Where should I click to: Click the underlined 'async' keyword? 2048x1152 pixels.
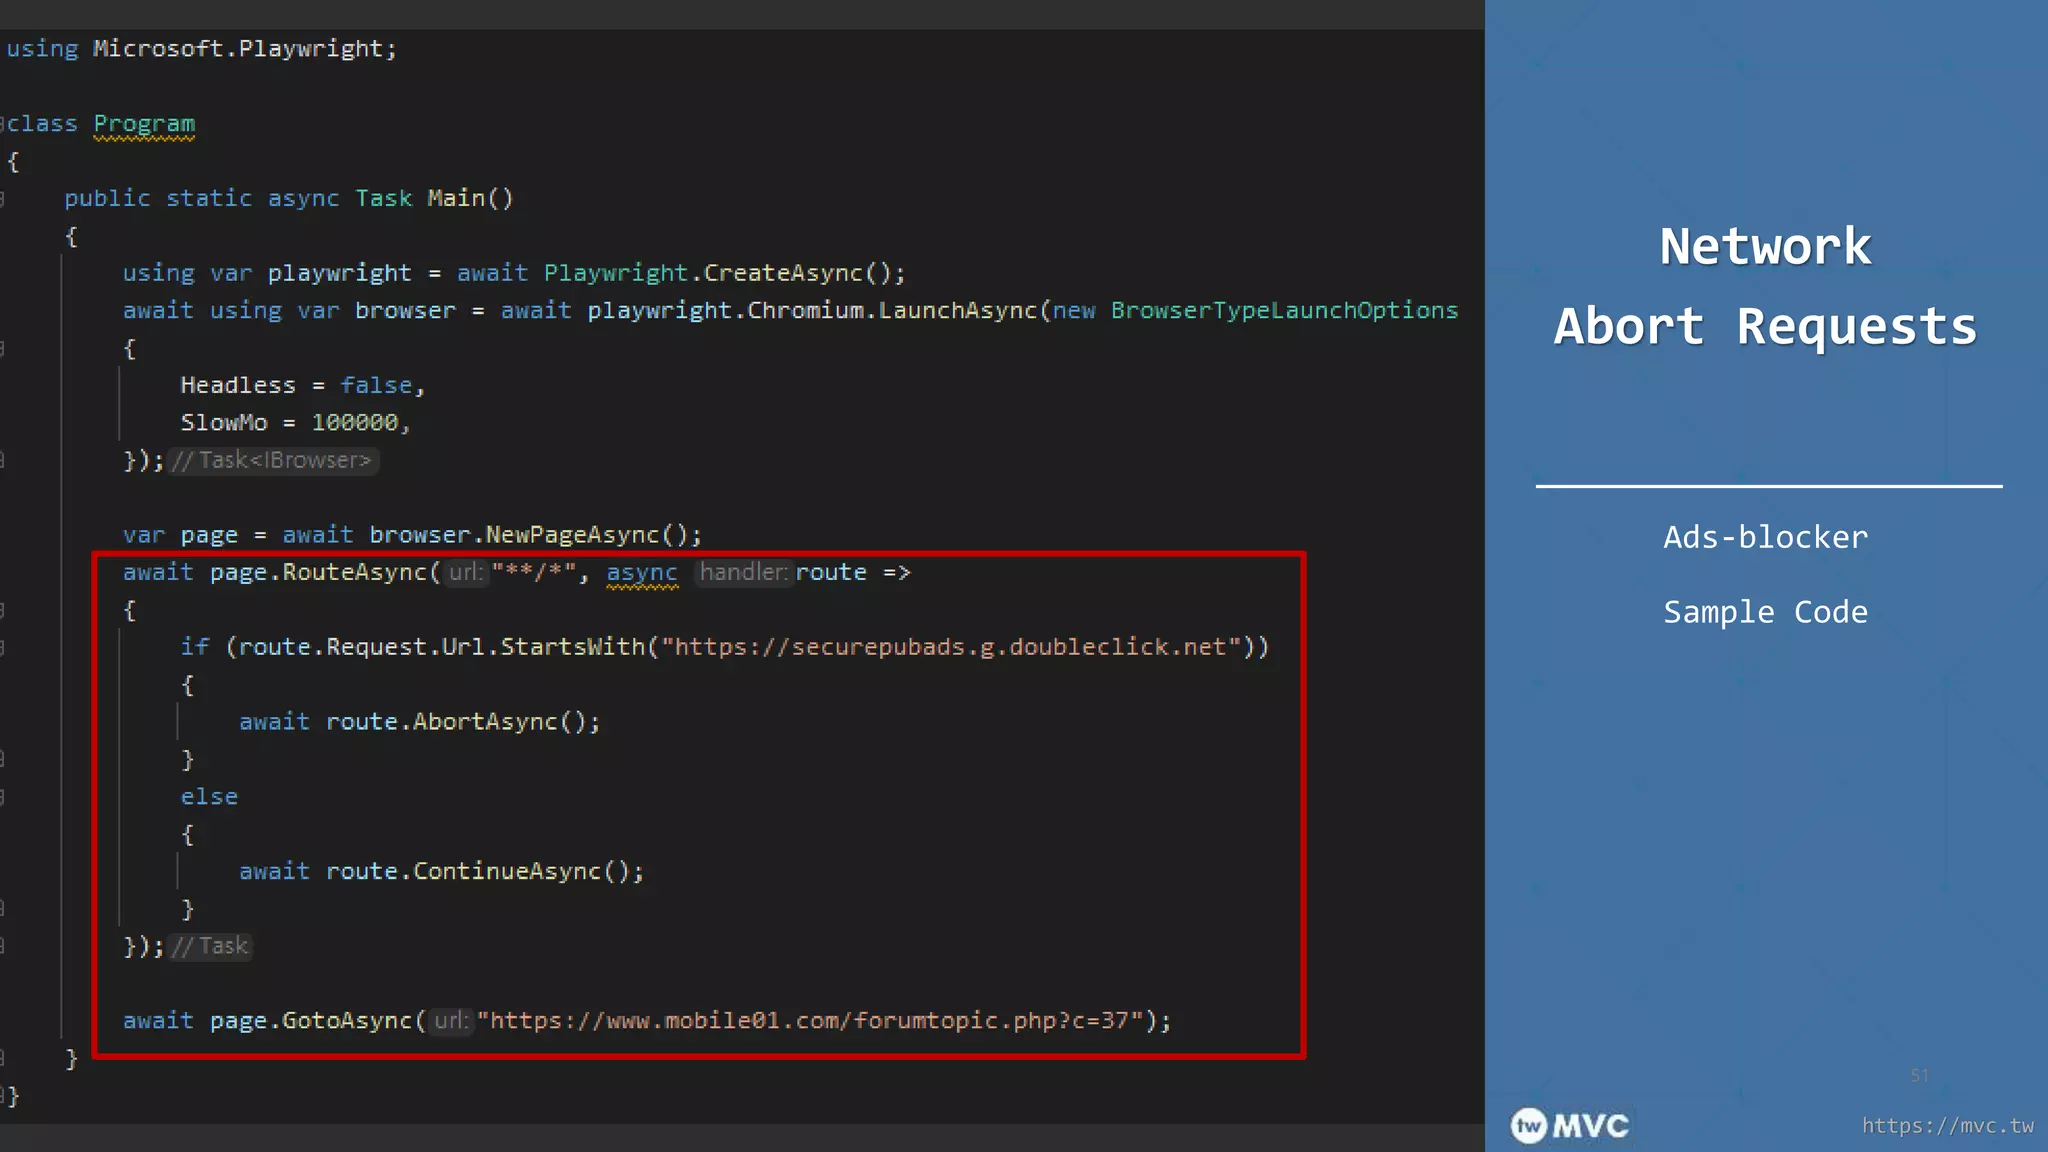tap(642, 572)
